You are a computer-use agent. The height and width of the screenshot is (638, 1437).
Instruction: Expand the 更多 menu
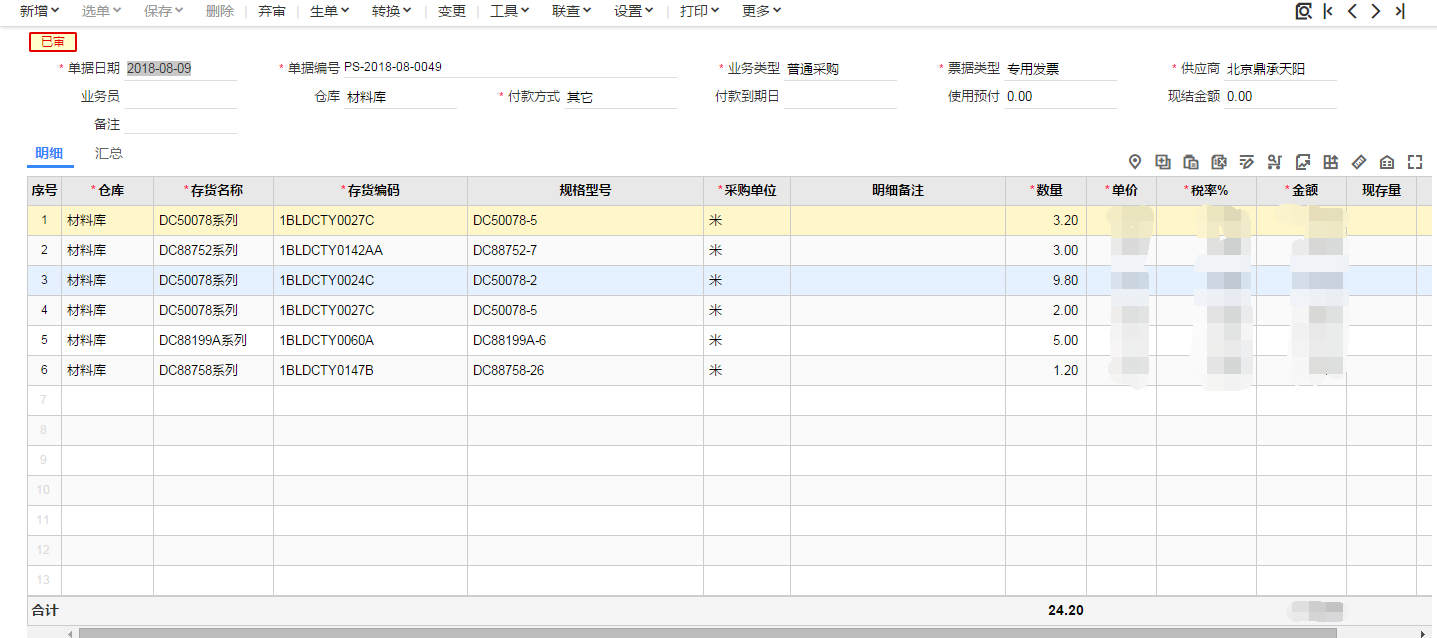coord(761,11)
